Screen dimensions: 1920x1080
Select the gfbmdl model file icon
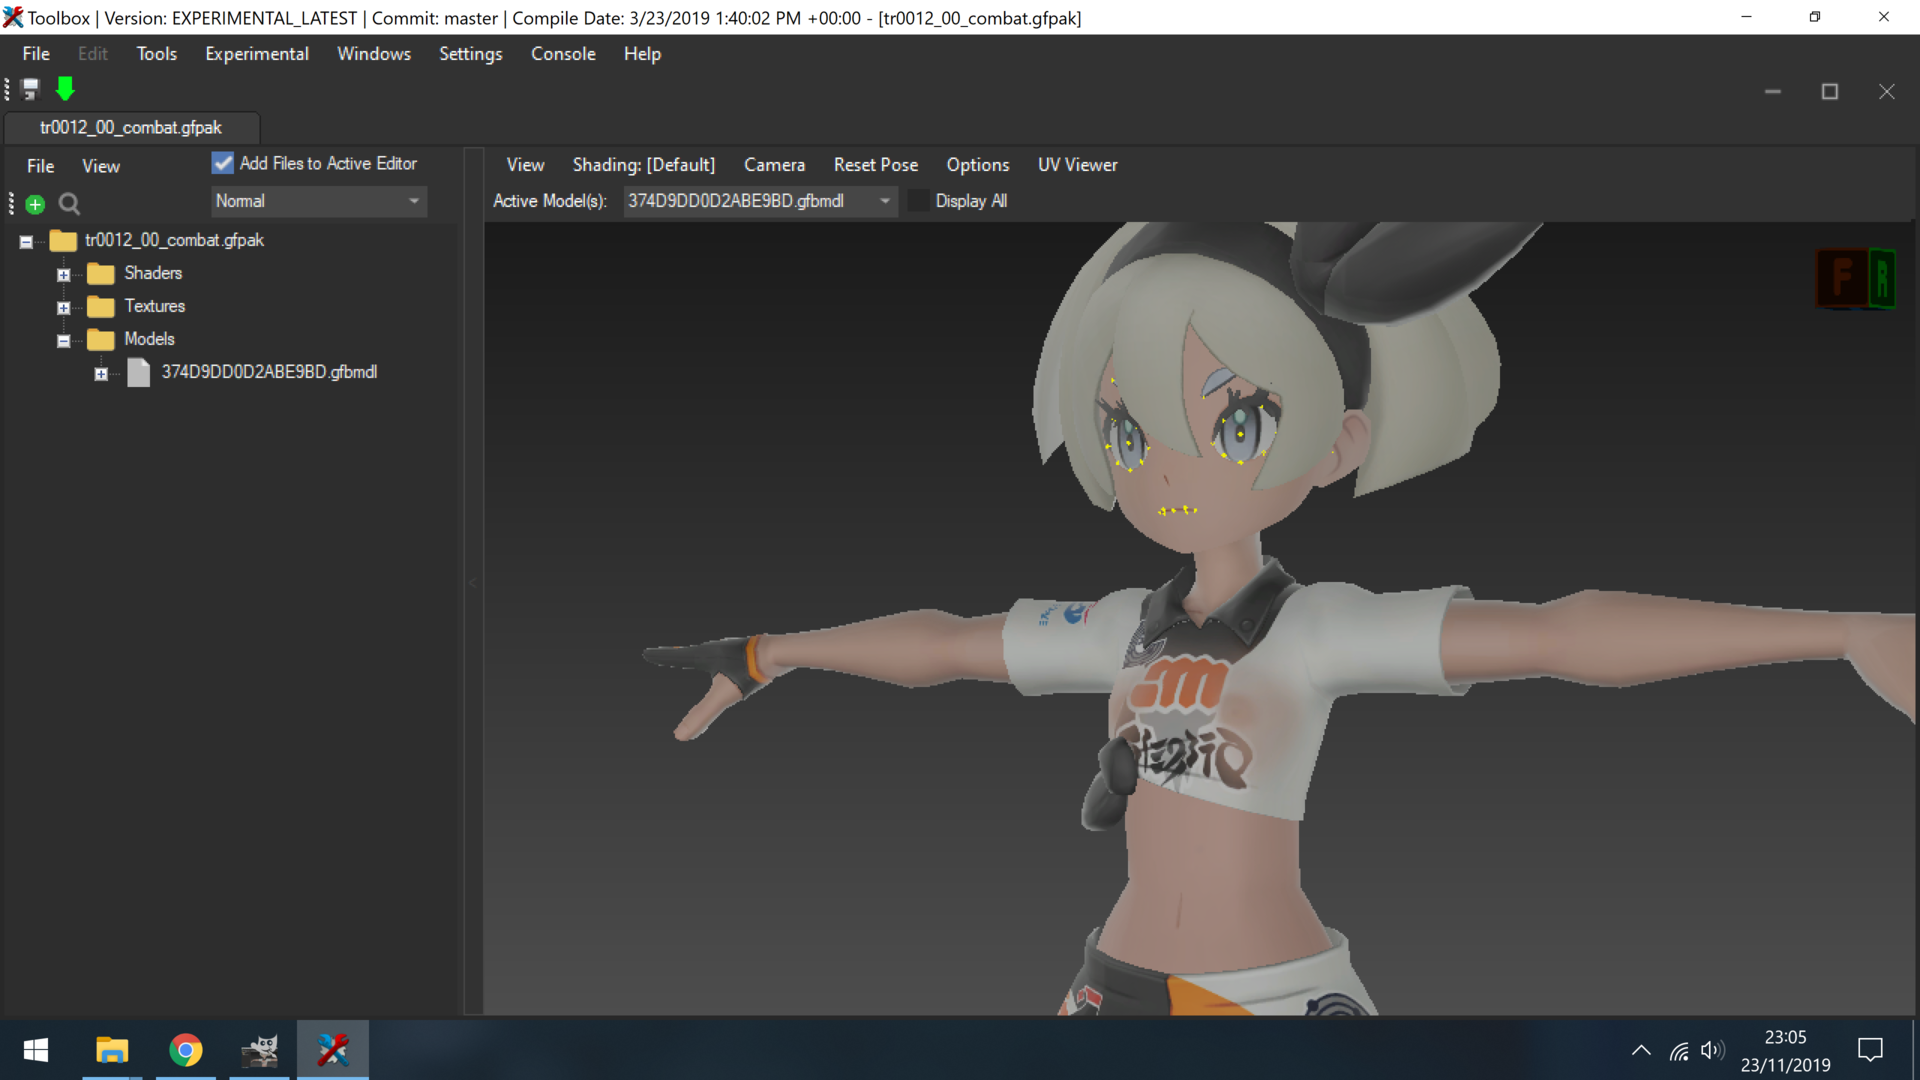point(139,372)
